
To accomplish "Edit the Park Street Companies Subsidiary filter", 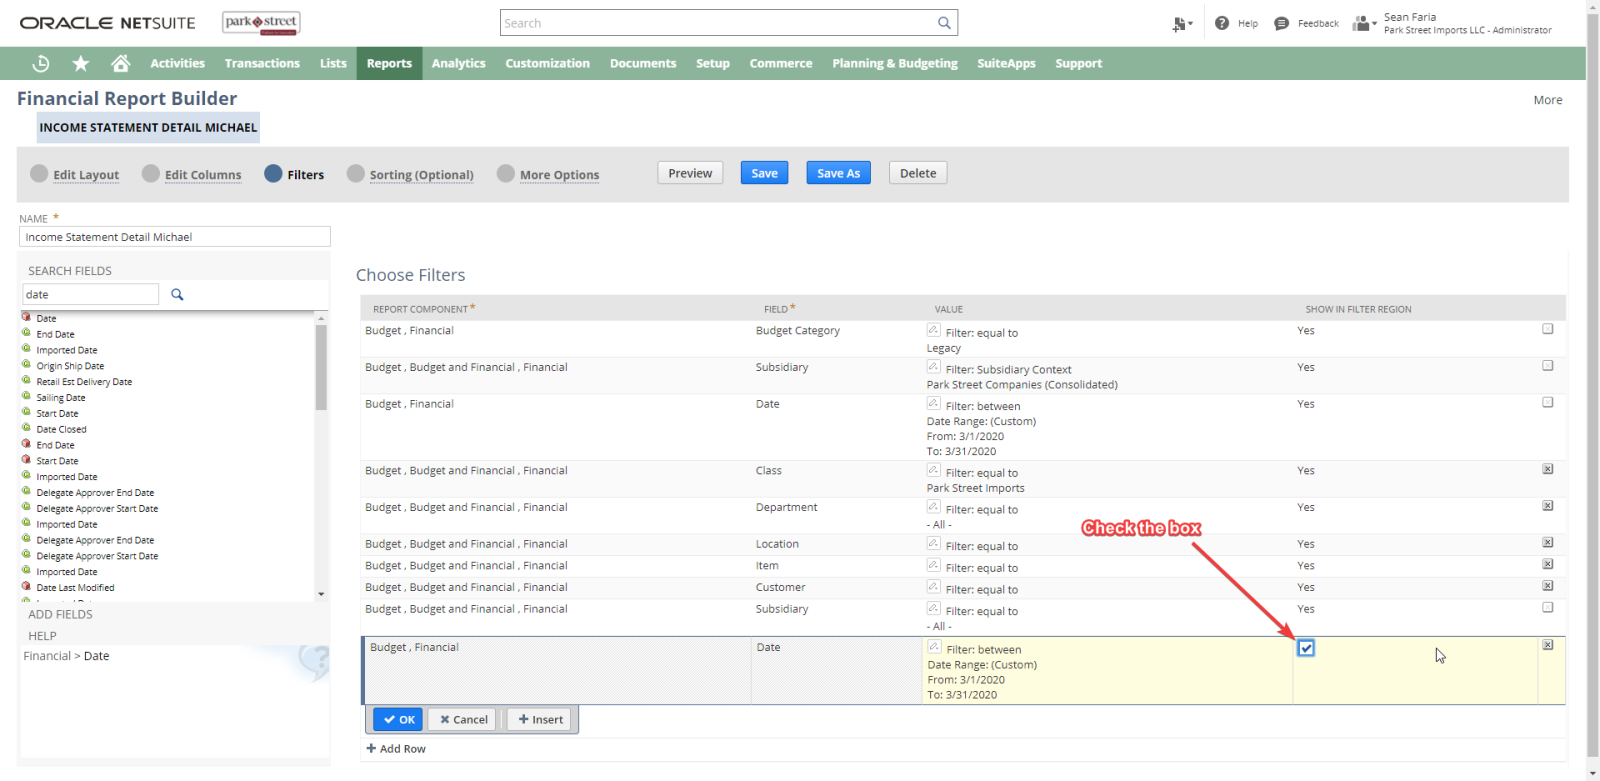I will 933,367.
